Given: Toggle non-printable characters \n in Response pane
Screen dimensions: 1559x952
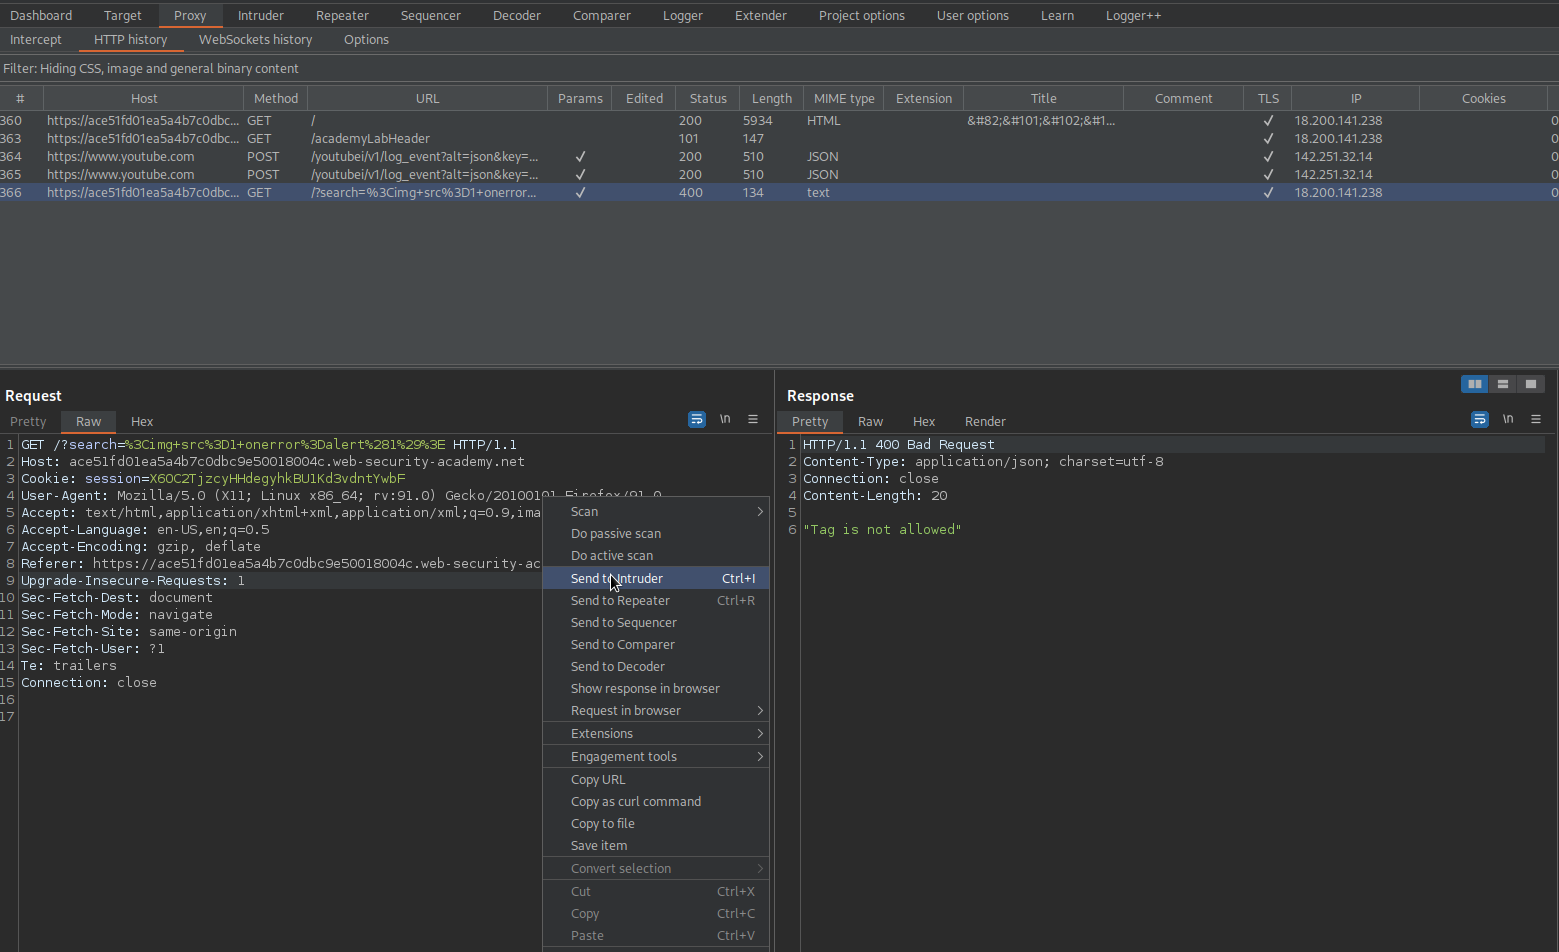Looking at the screenshot, I should pyautogui.click(x=1508, y=419).
